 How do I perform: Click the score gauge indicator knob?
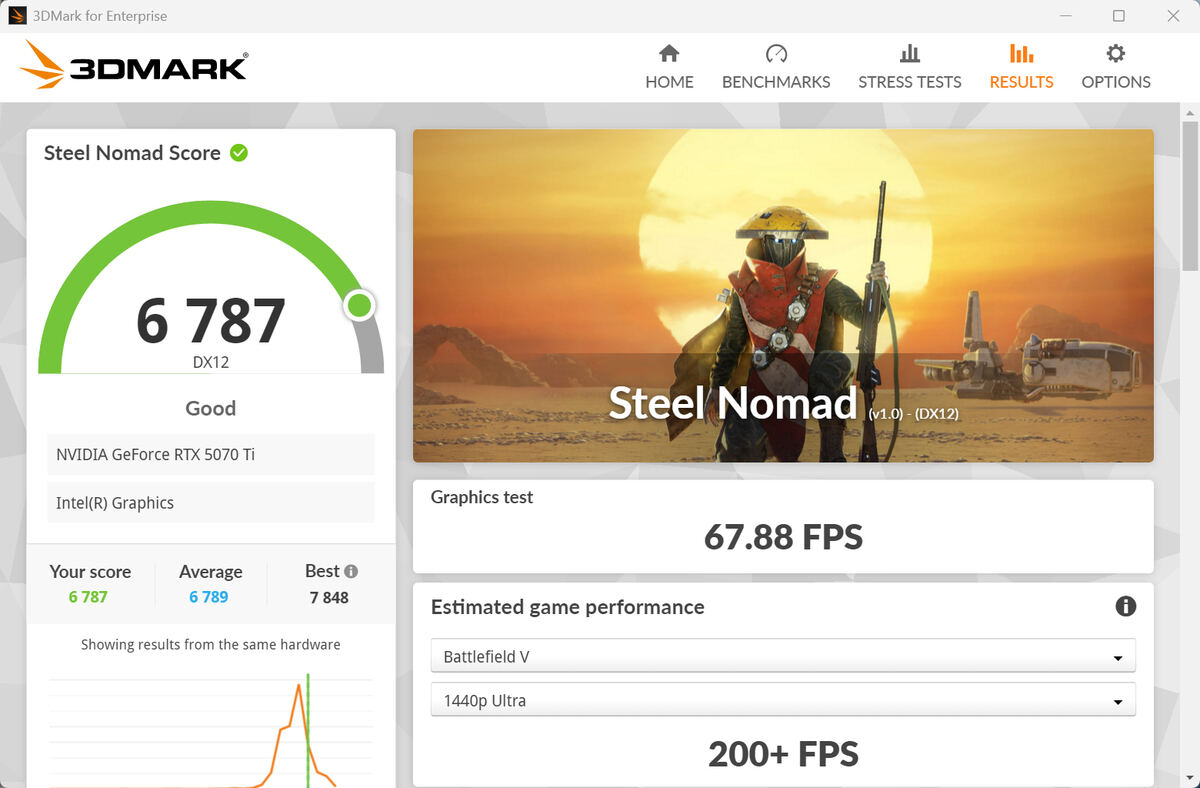point(359,306)
